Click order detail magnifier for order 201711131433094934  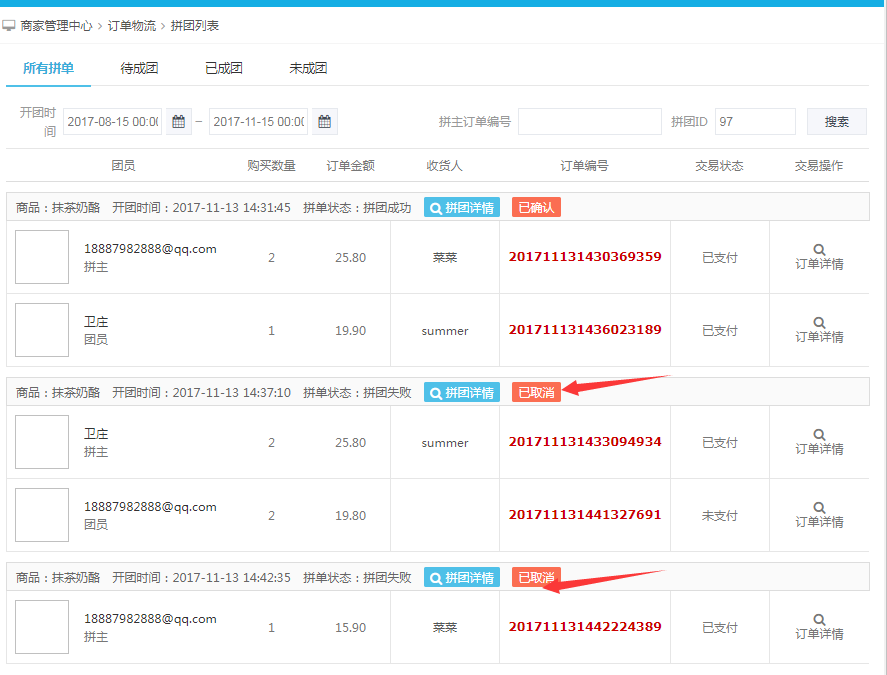pos(819,435)
